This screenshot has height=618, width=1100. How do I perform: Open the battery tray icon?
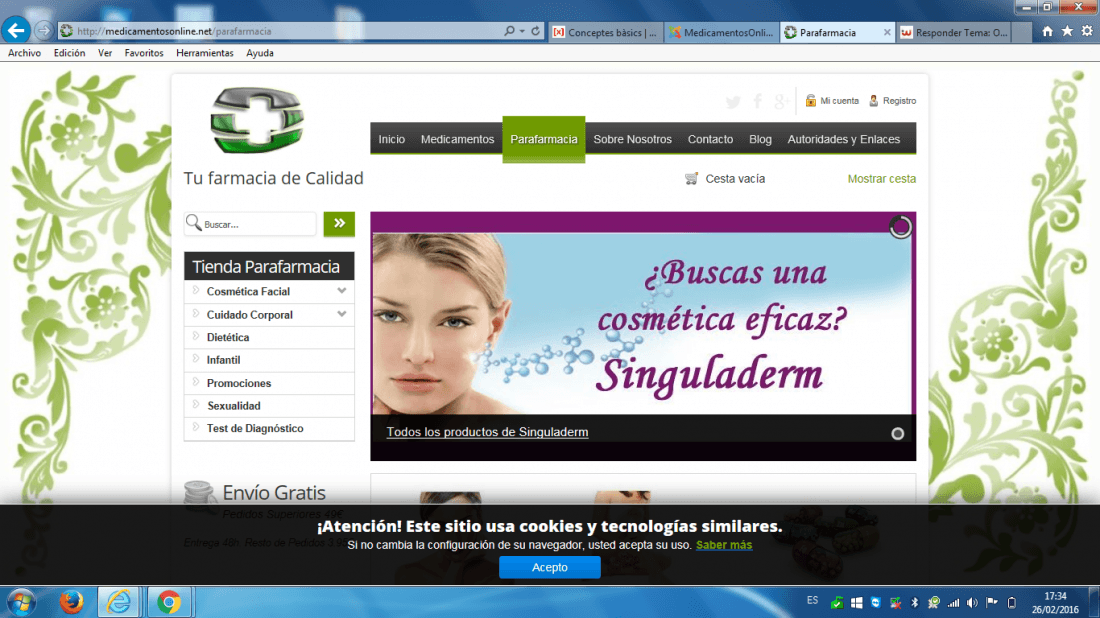(1012, 603)
